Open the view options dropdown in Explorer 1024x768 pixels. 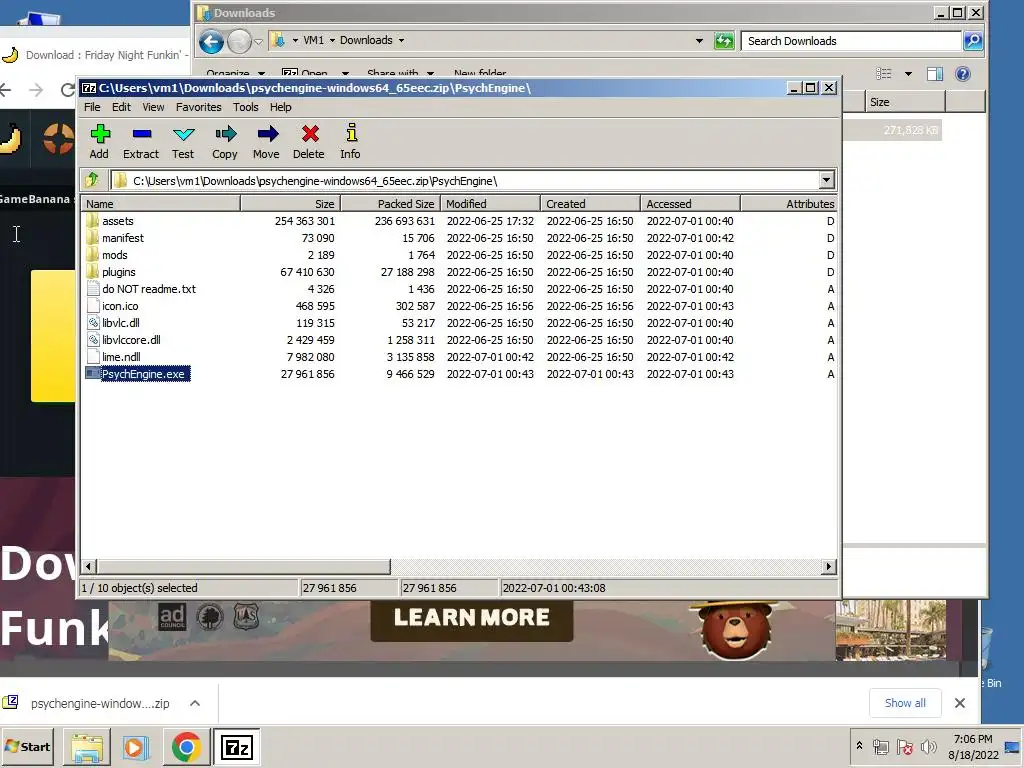click(908, 74)
